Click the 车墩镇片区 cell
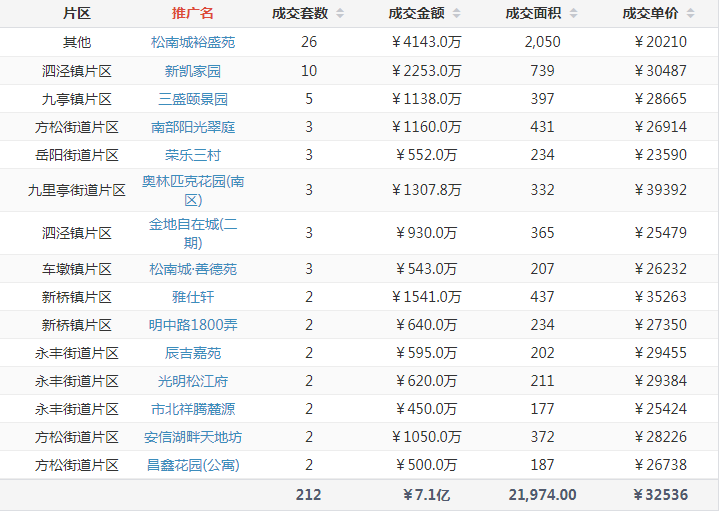Viewport: 719px width, 513px height. (x=77, y=269)
